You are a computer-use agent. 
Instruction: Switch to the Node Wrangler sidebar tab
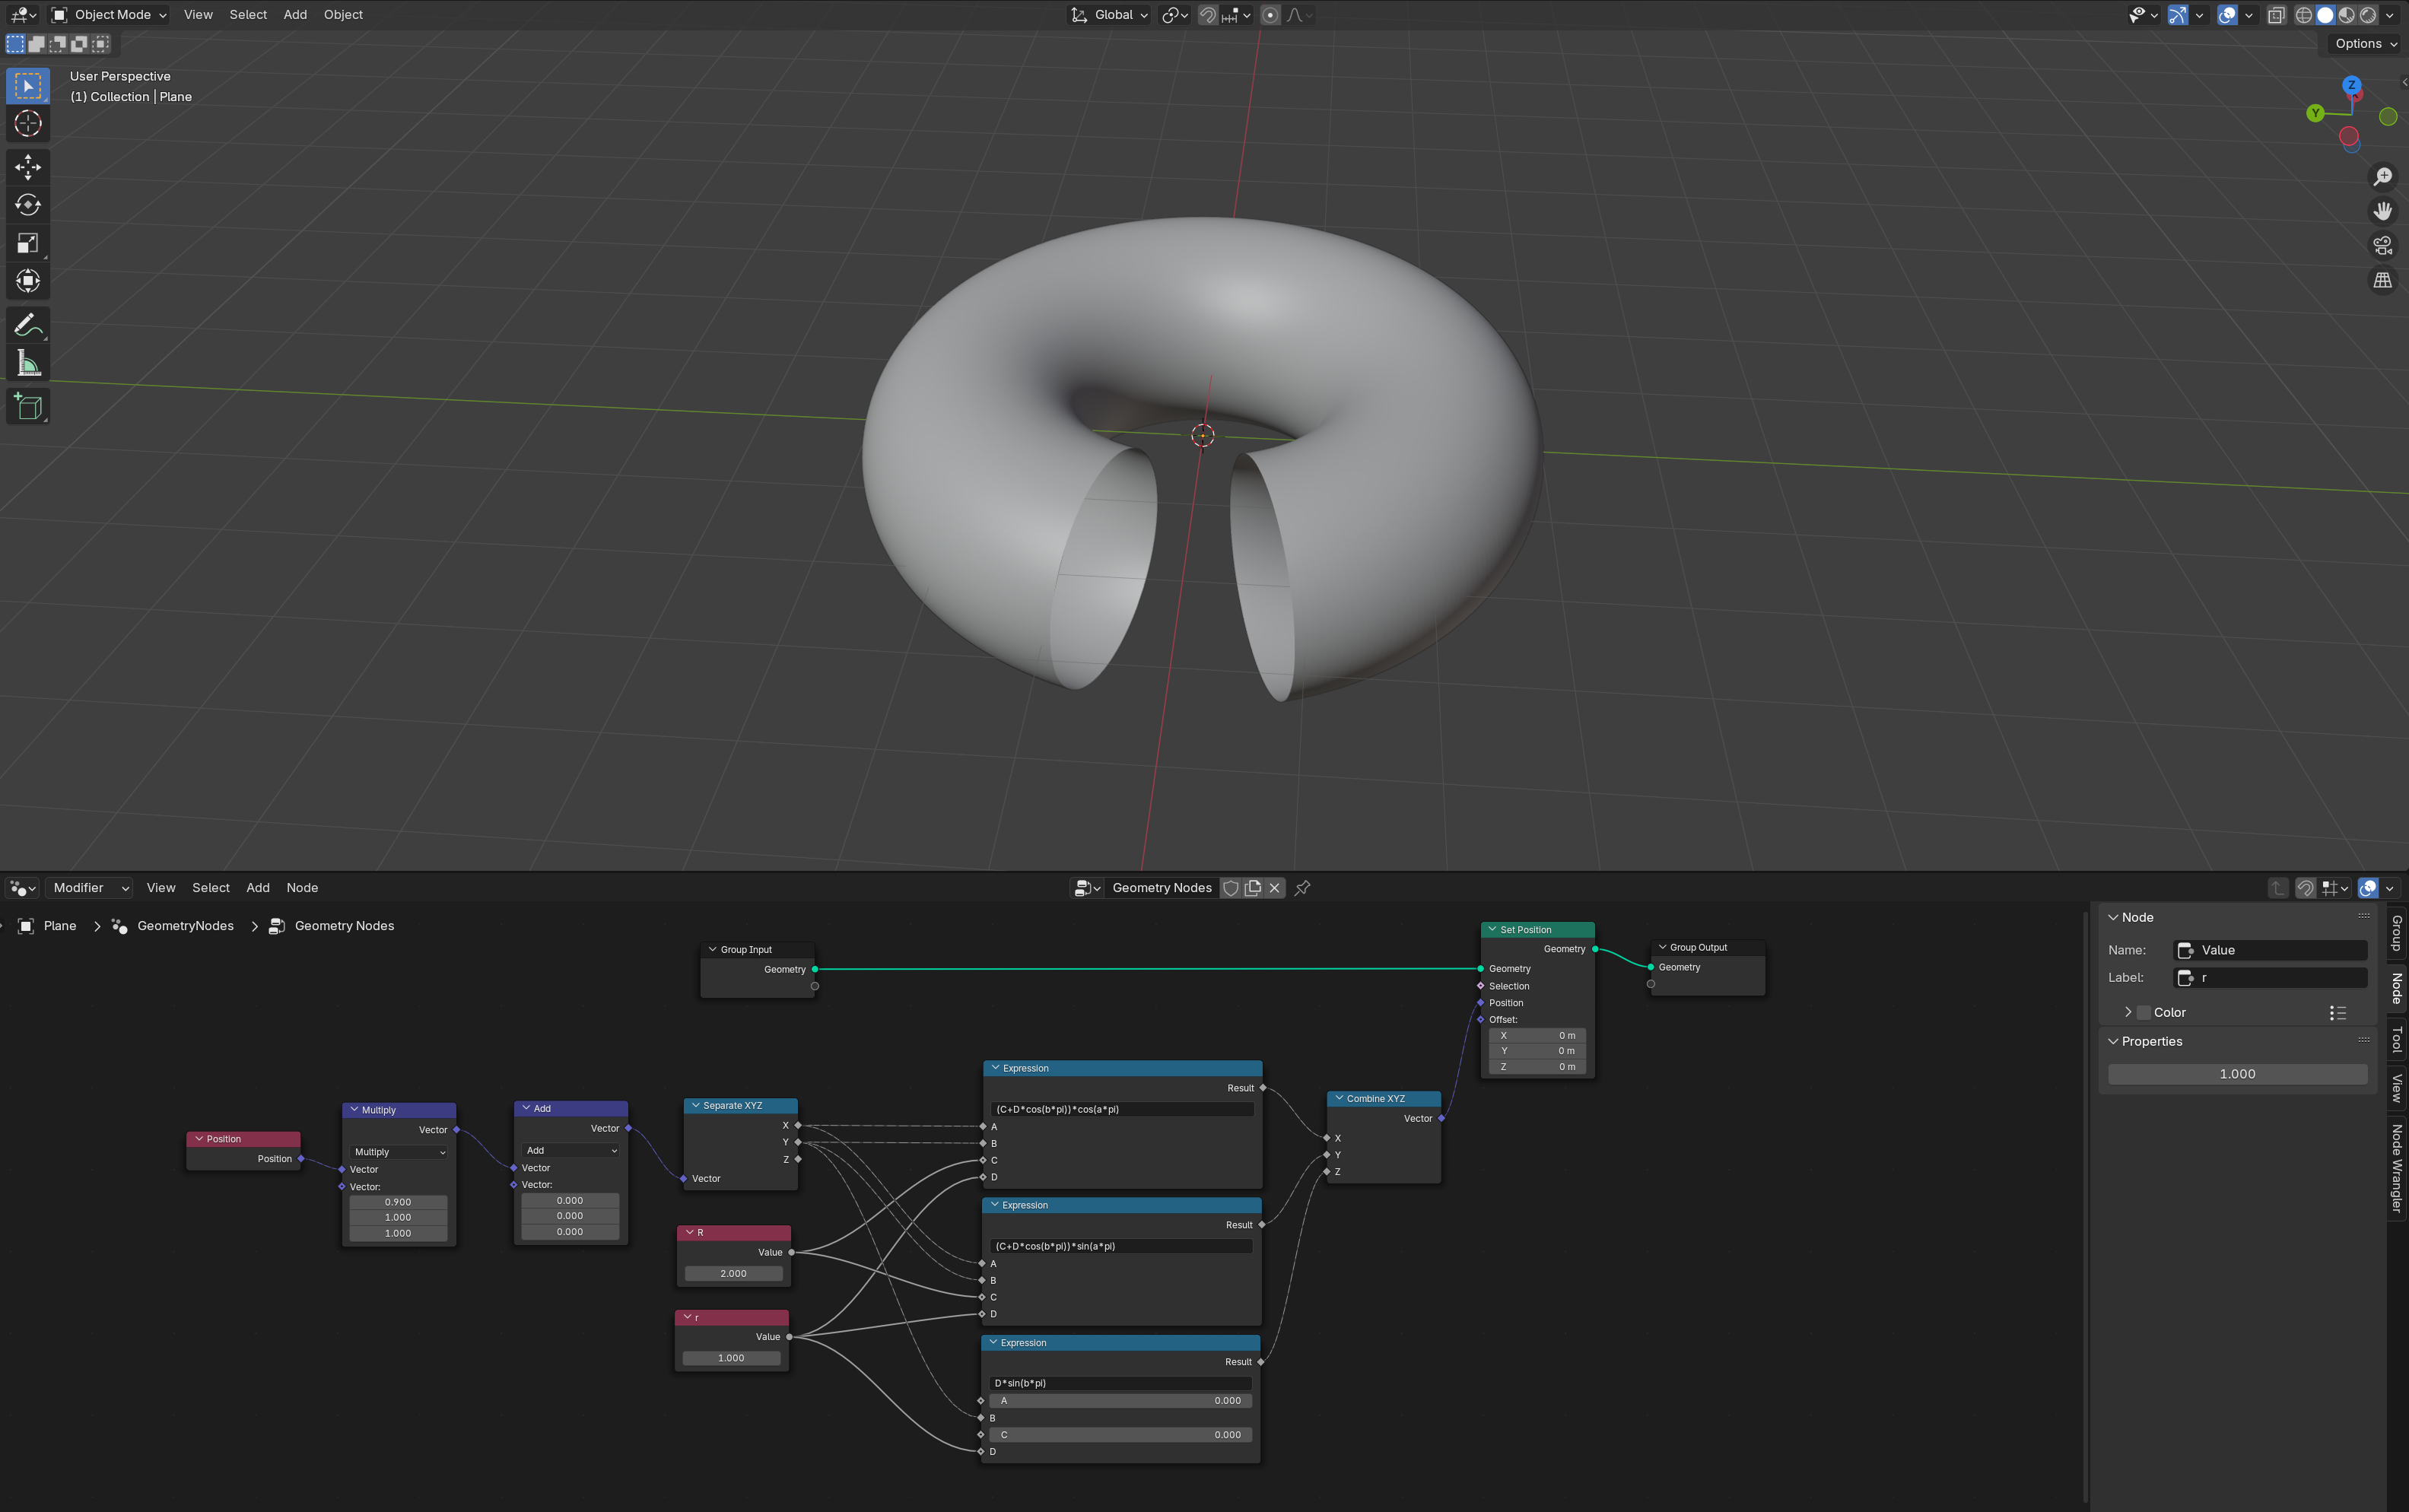pyautogui.click(x=2397, y=1168)
